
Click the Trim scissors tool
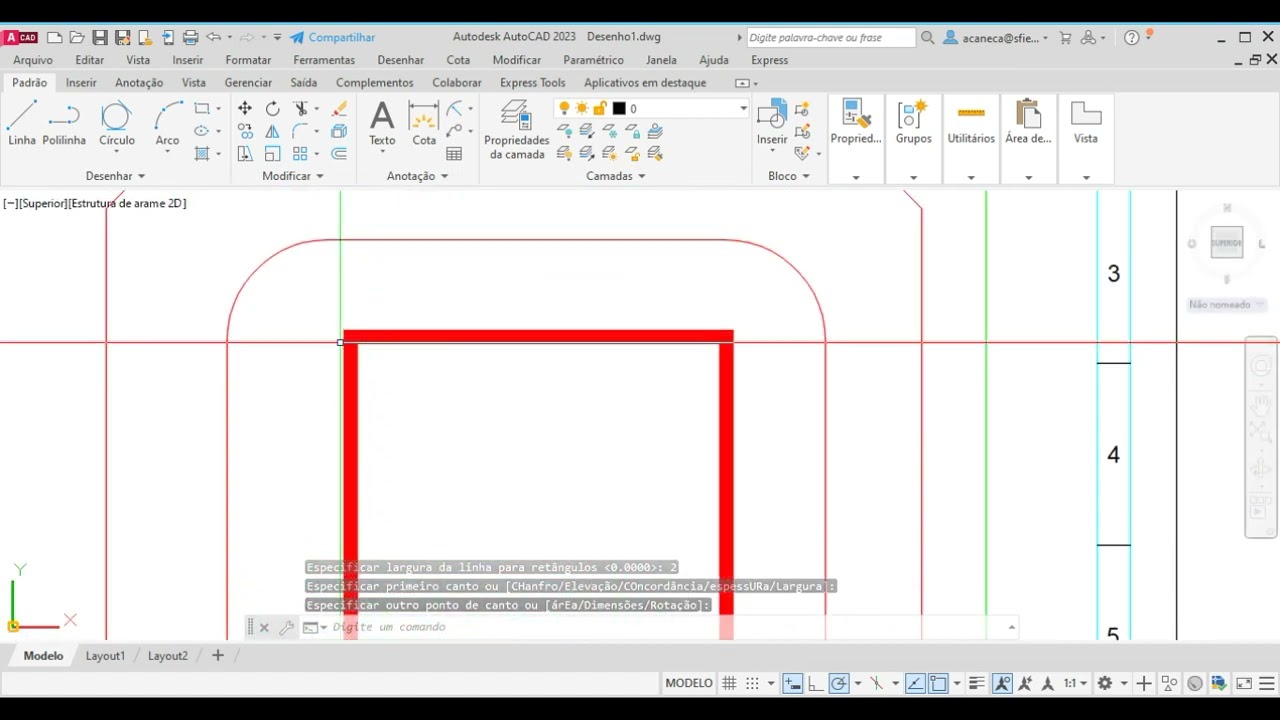click(300, 108)
